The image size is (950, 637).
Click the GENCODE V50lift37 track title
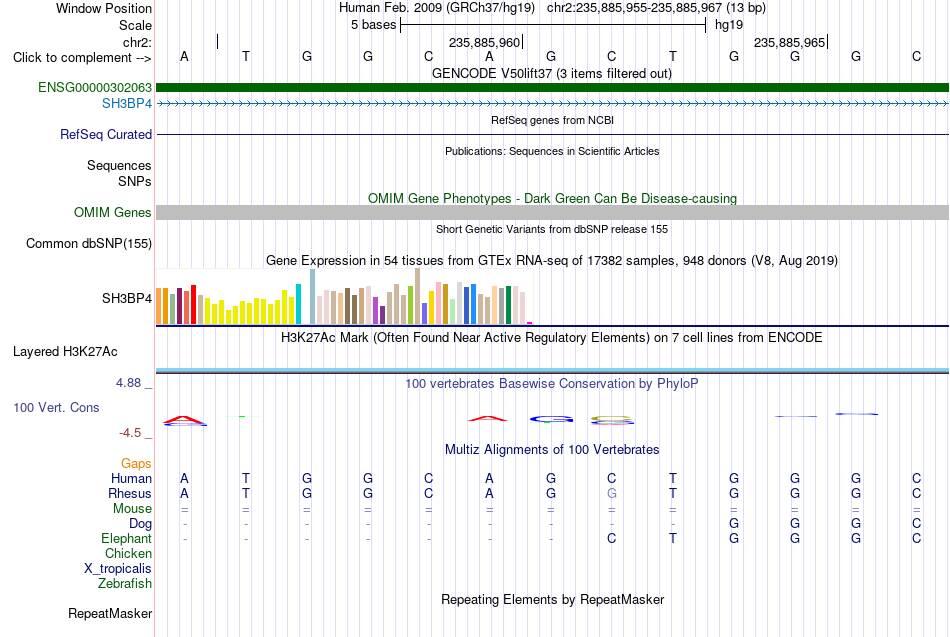coord(552,74)
